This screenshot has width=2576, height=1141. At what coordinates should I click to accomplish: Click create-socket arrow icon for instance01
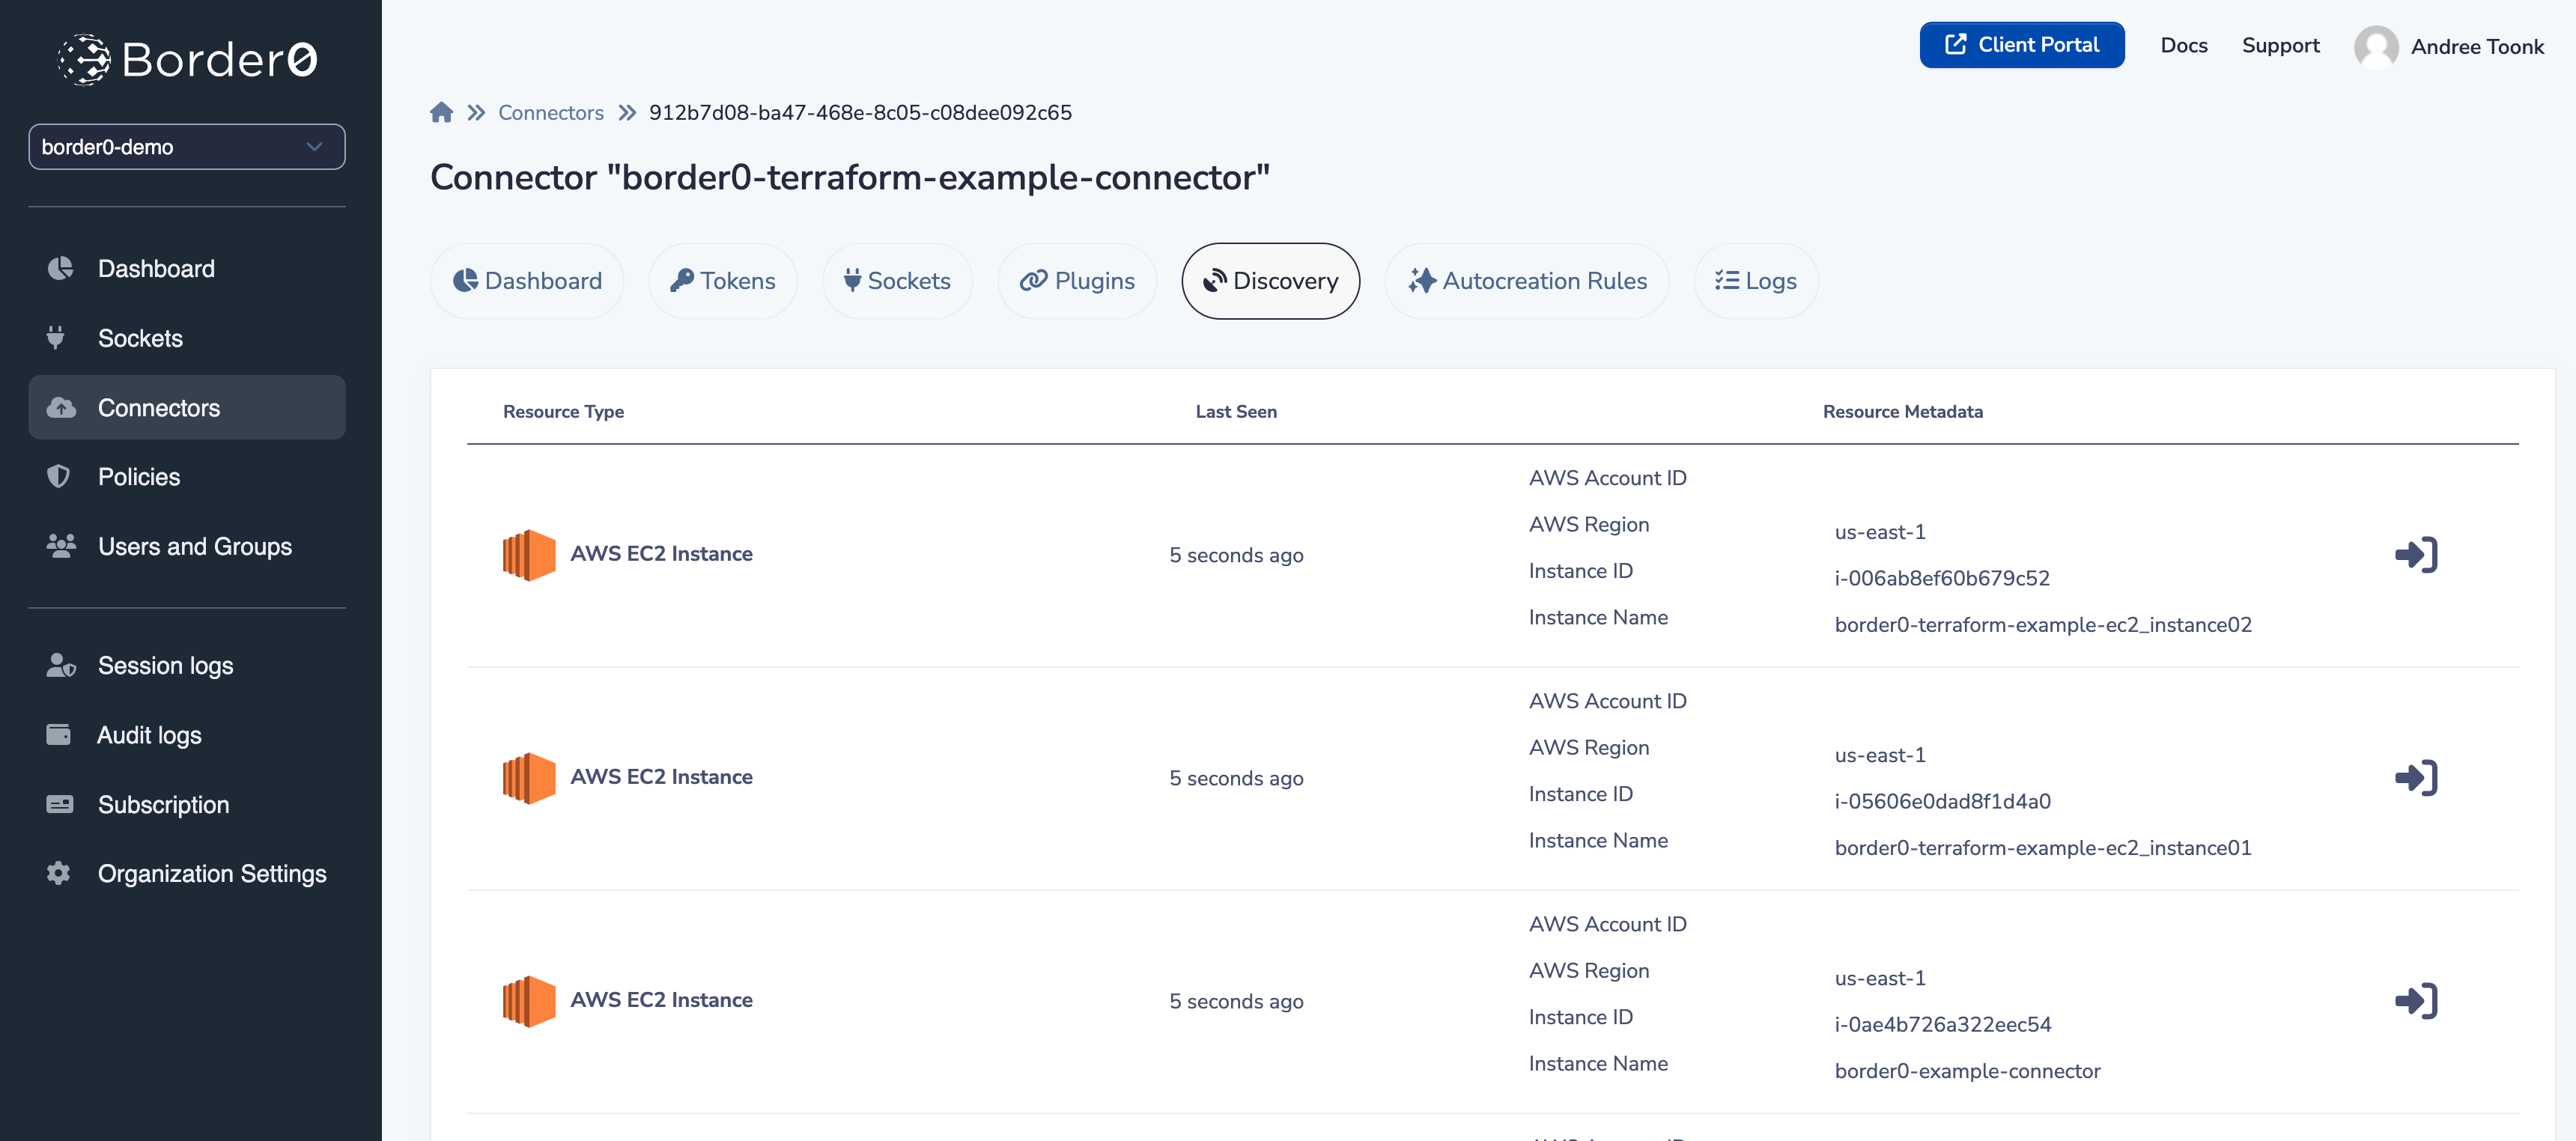[2416, 778]
